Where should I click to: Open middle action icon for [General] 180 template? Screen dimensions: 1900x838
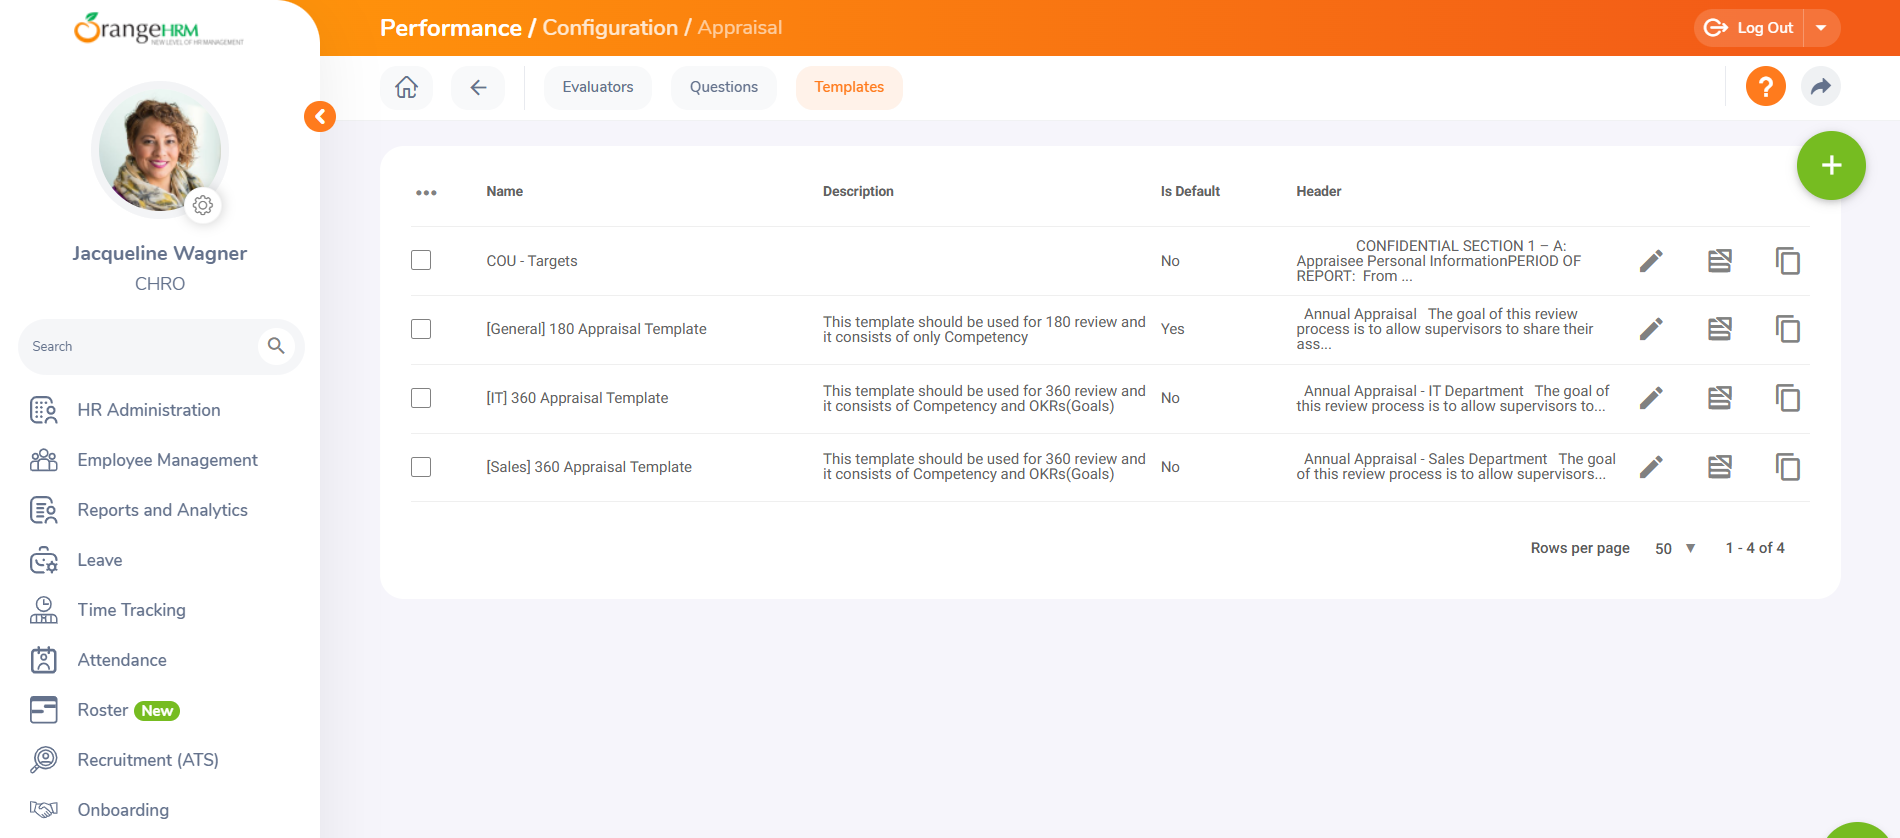(1719, 329)
